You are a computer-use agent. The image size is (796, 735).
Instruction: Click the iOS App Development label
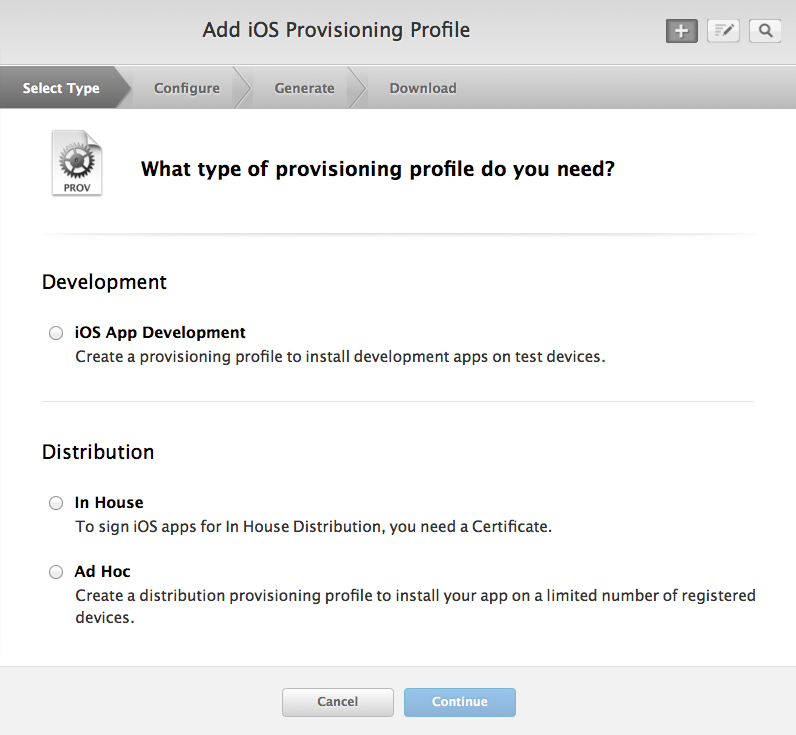pyautogui.click(x=160, y=333)
